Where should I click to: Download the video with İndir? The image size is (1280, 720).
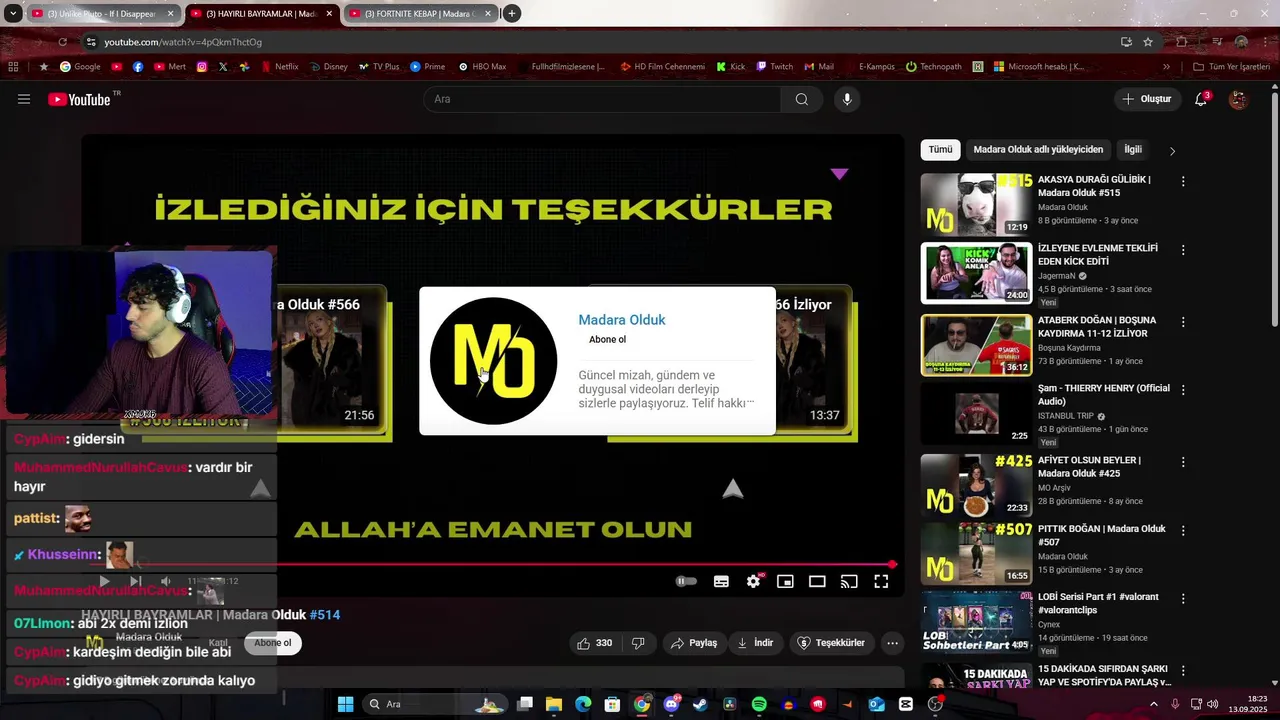pos(755,643)
